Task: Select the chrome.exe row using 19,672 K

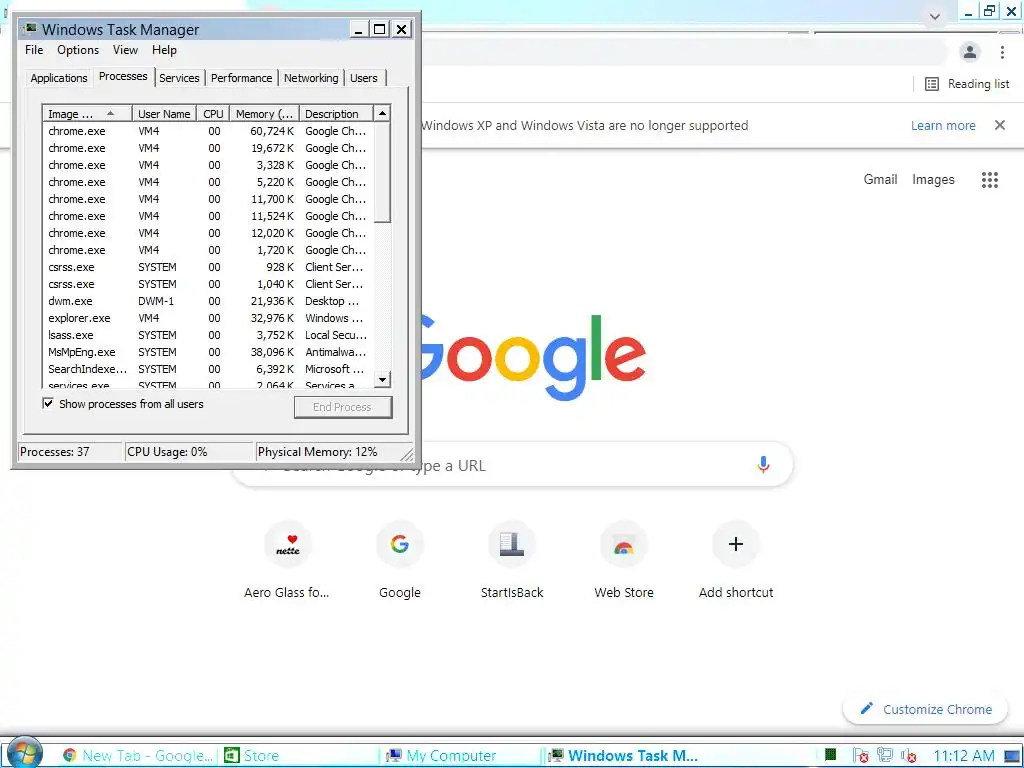Action: click(208, 148)
